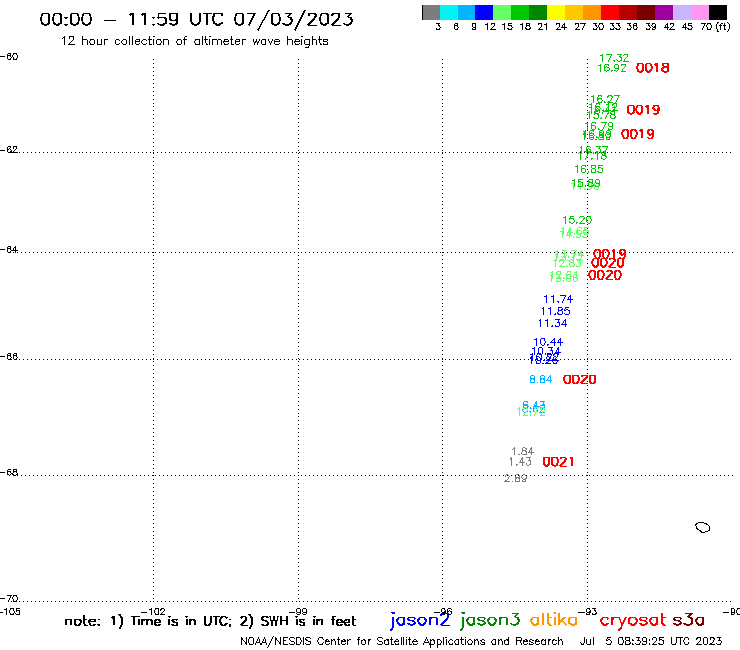Click blue wave height value 11.74

tap(558, 299)
